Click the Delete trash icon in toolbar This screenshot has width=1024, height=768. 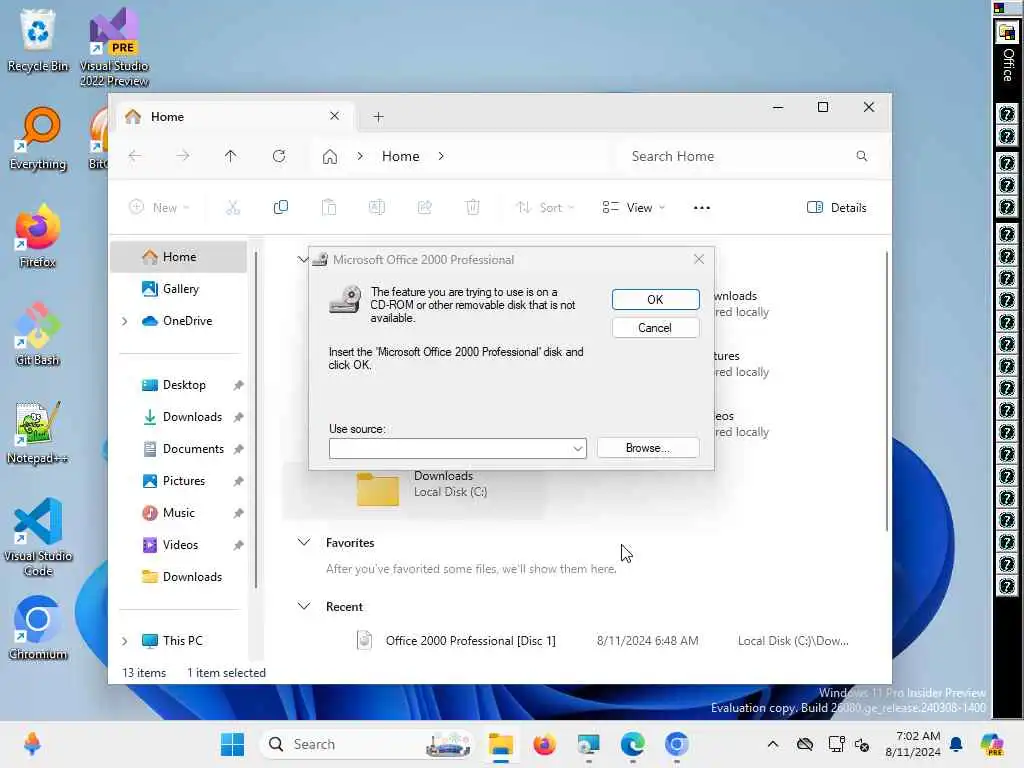tap(472, 208)
